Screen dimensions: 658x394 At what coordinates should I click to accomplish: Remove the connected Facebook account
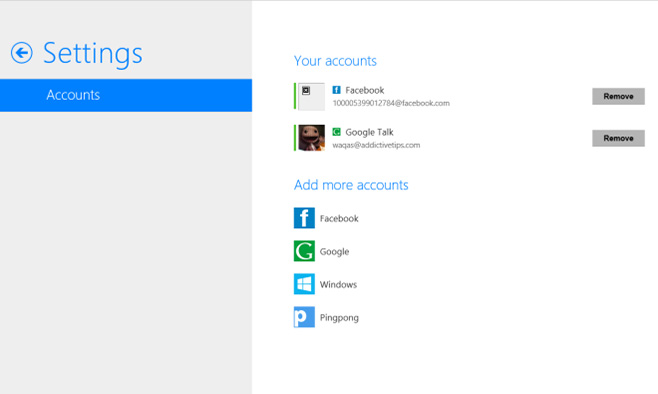tap(618, 96)
